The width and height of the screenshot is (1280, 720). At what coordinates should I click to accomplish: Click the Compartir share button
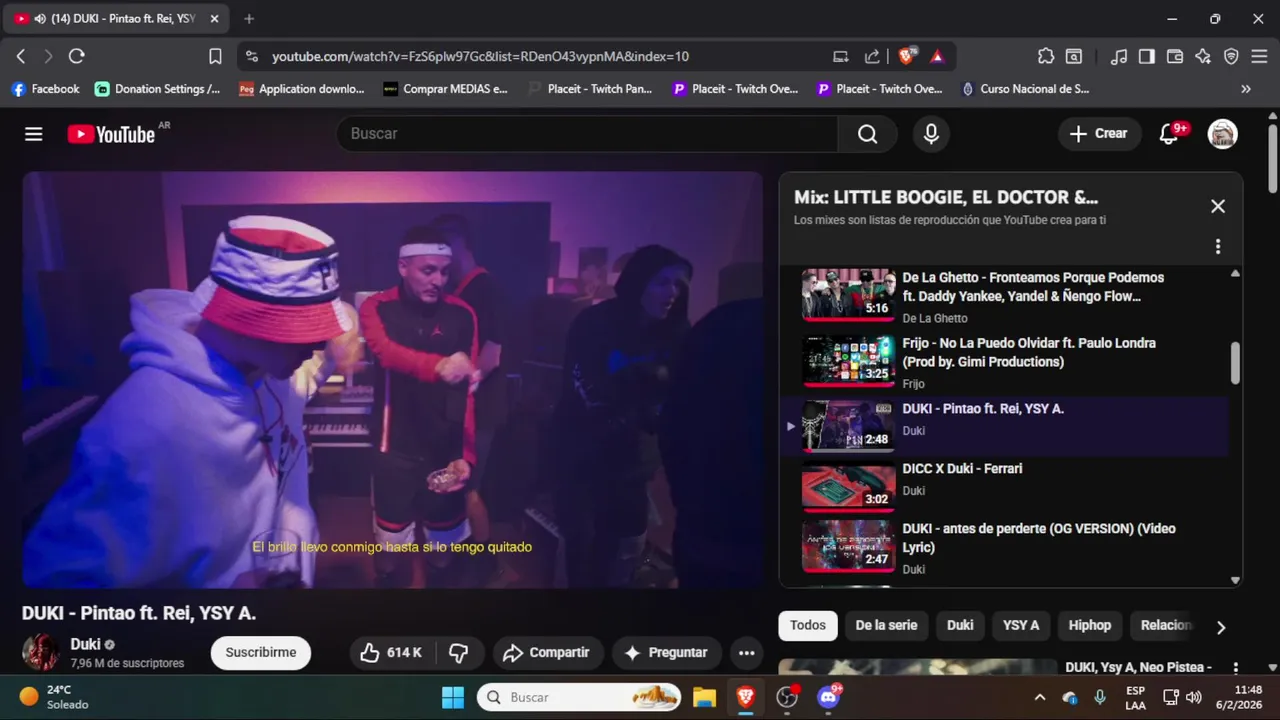pyautogui.click(x=548, y=653)
